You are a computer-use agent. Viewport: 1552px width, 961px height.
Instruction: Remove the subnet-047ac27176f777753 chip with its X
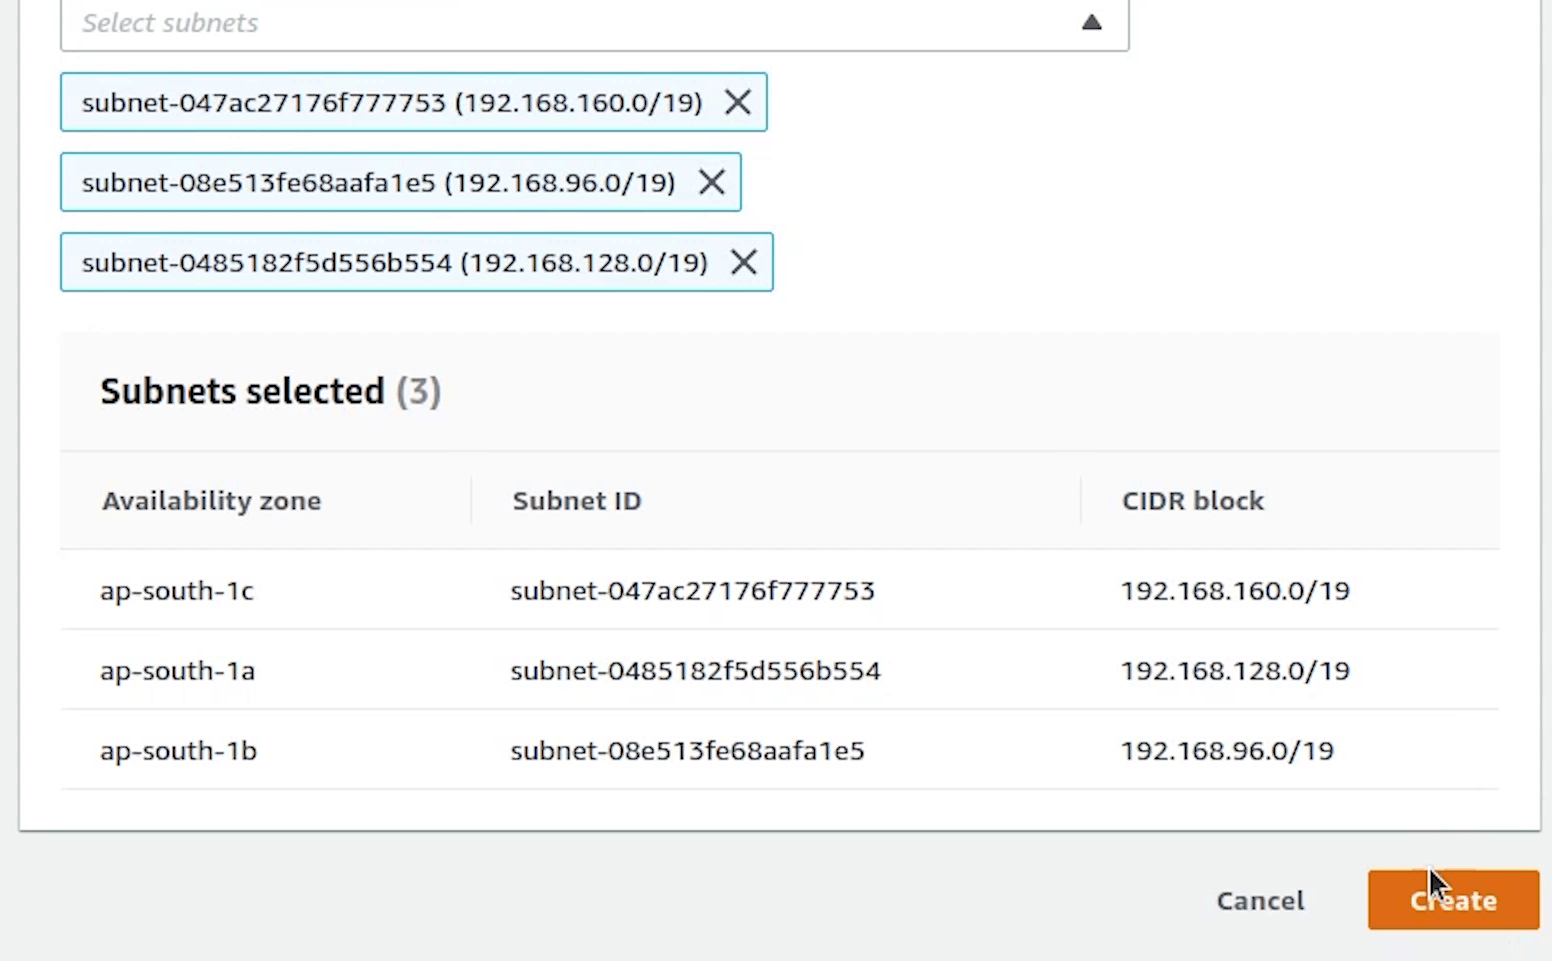[737, 102]
